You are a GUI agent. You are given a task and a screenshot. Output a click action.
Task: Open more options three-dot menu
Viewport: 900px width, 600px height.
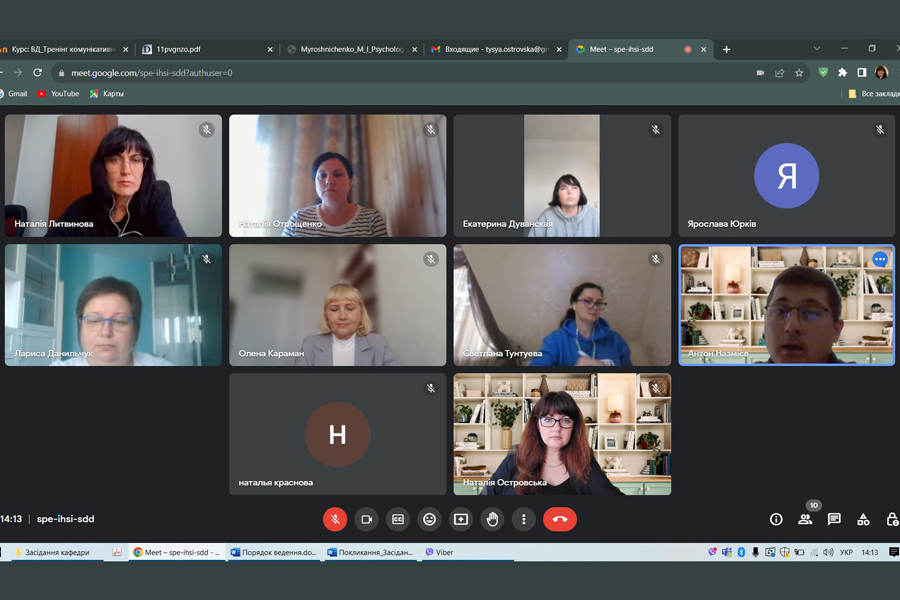point(523,519)
